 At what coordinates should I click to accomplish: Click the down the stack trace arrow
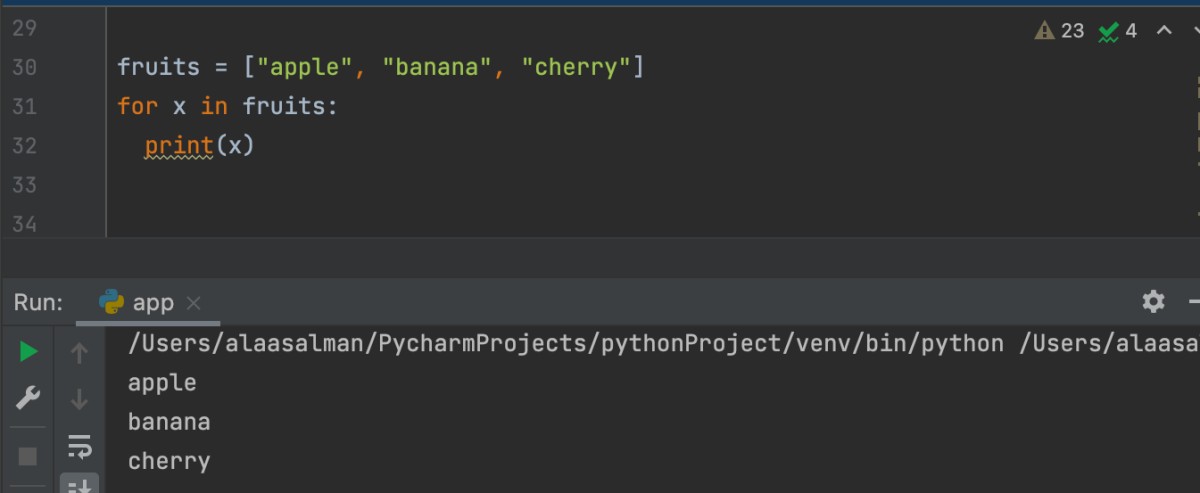(x=80, y=400)
